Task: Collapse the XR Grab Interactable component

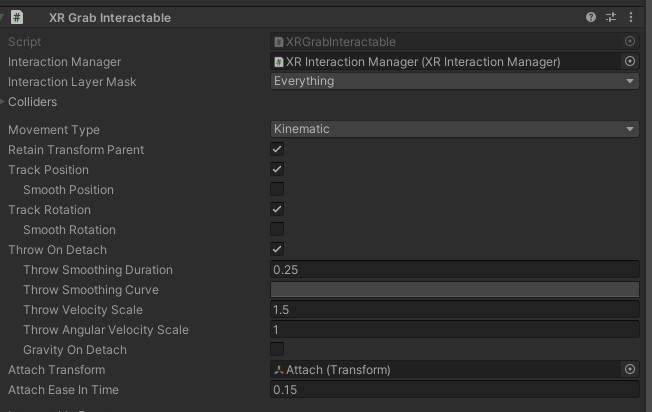Action: pos(4,17)
